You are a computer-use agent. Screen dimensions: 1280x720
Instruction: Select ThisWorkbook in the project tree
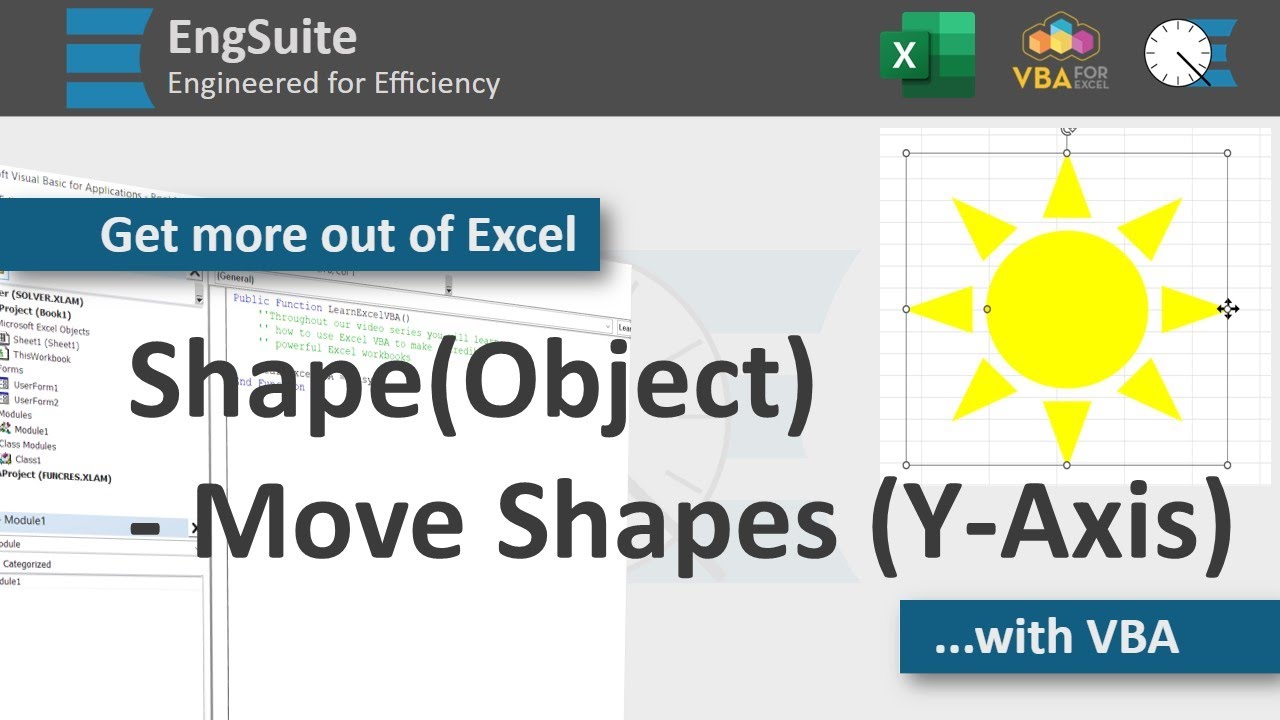[41, 357]
